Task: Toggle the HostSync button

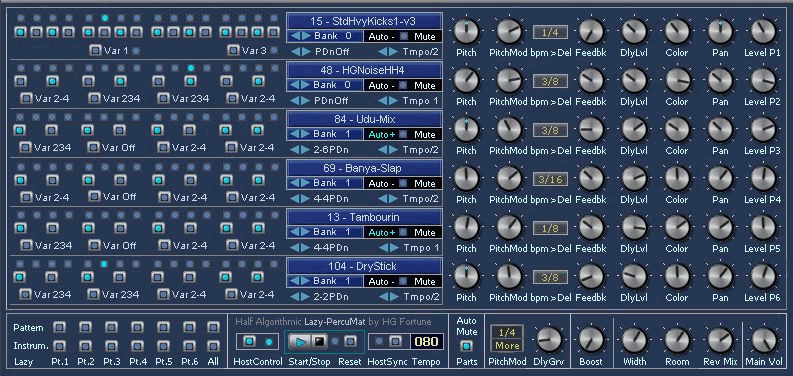Action: tap(395, 342)
